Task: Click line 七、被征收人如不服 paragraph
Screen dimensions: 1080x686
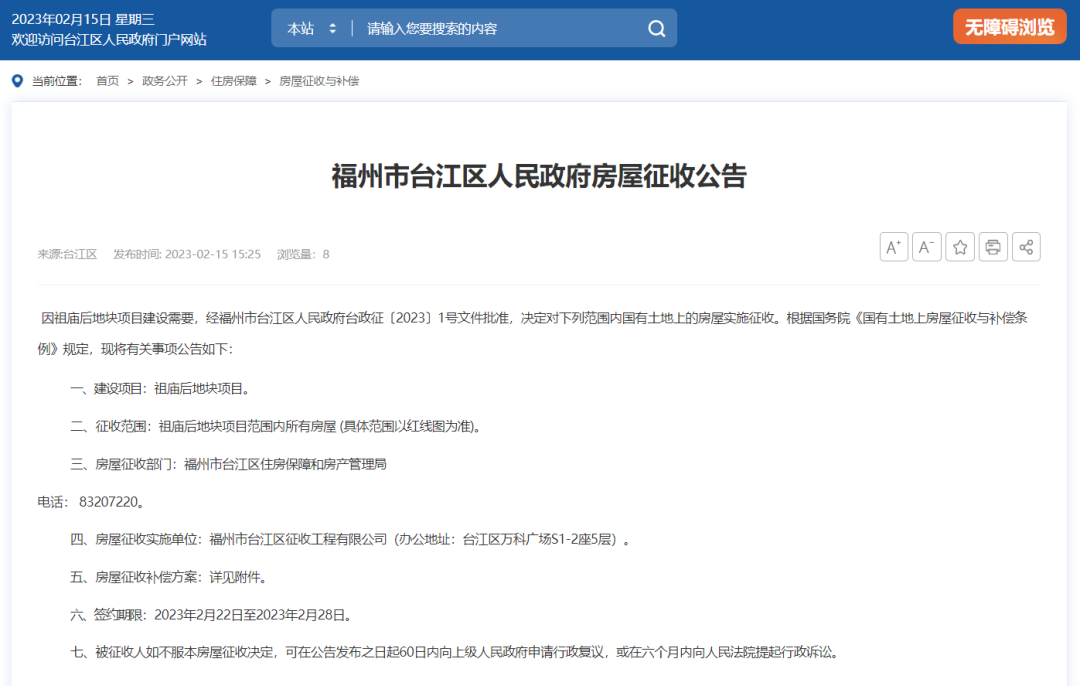Action: pyautogui.click(x=455, y=652)
